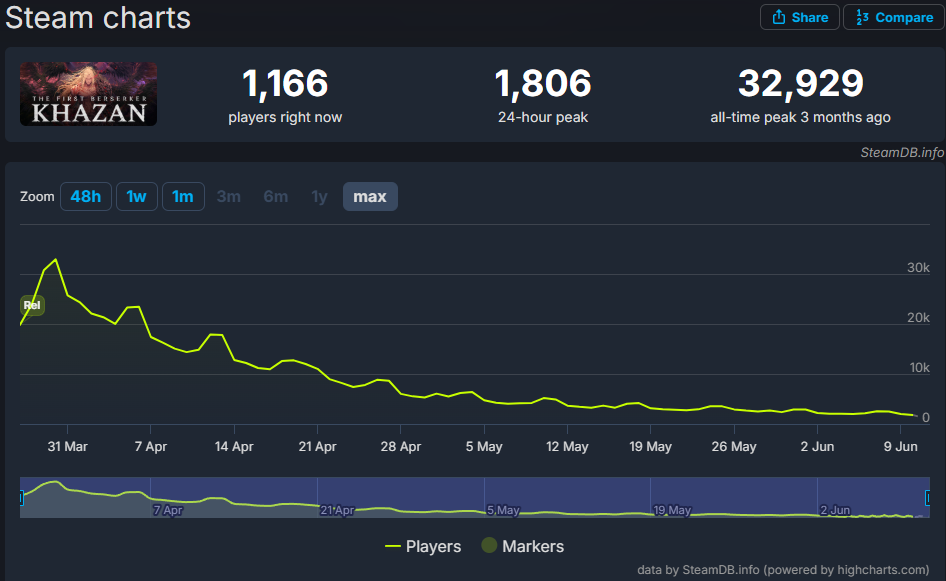Click the 1,166 players right now stat
The height and width of the screenshot is (581, 946).
[285, 84]
